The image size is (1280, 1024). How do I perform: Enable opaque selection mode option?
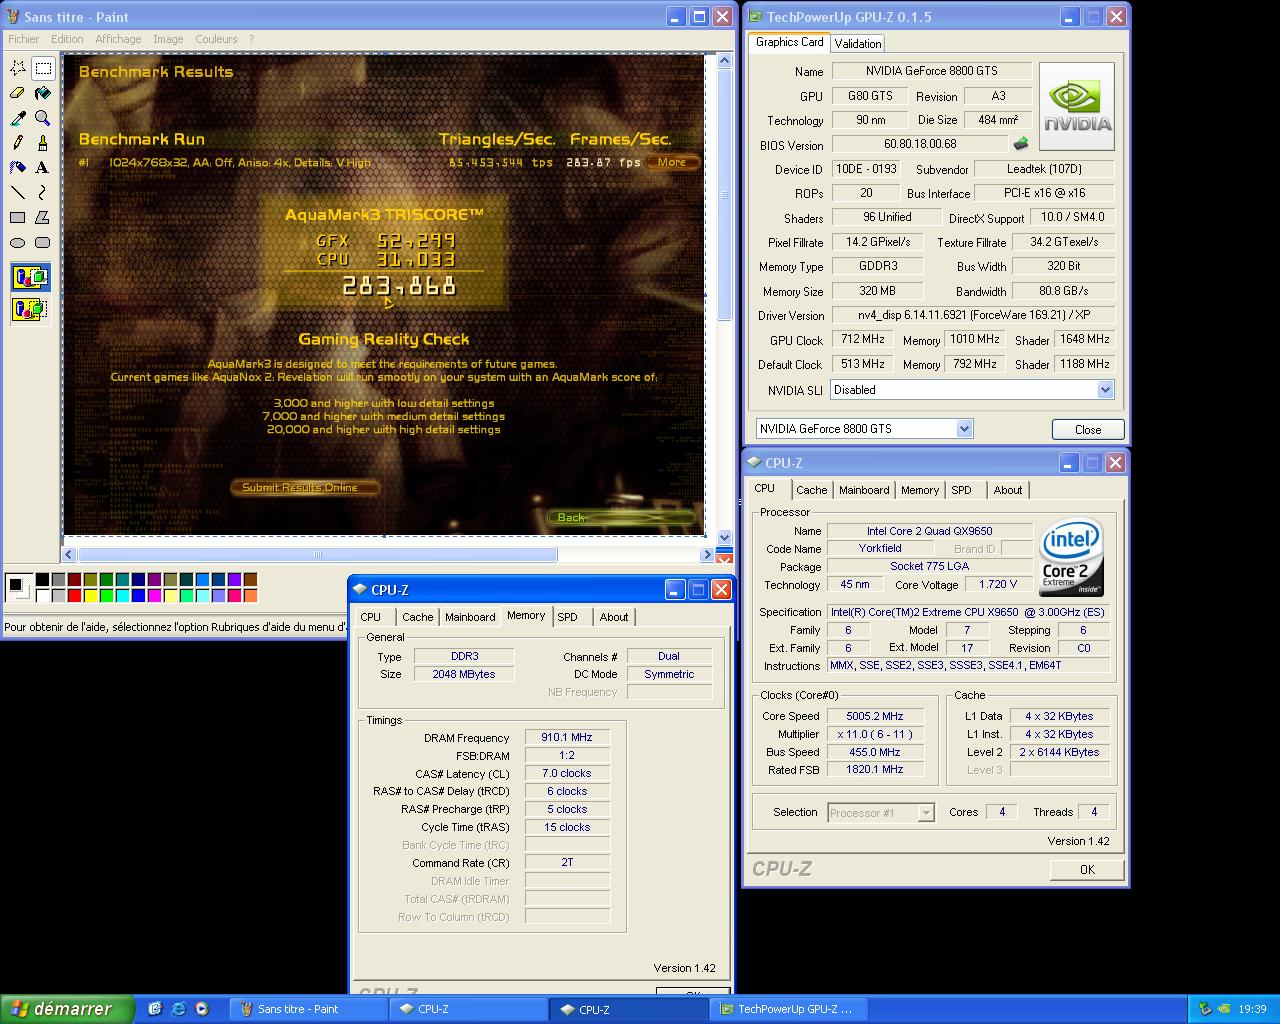[x=30, y=277]
